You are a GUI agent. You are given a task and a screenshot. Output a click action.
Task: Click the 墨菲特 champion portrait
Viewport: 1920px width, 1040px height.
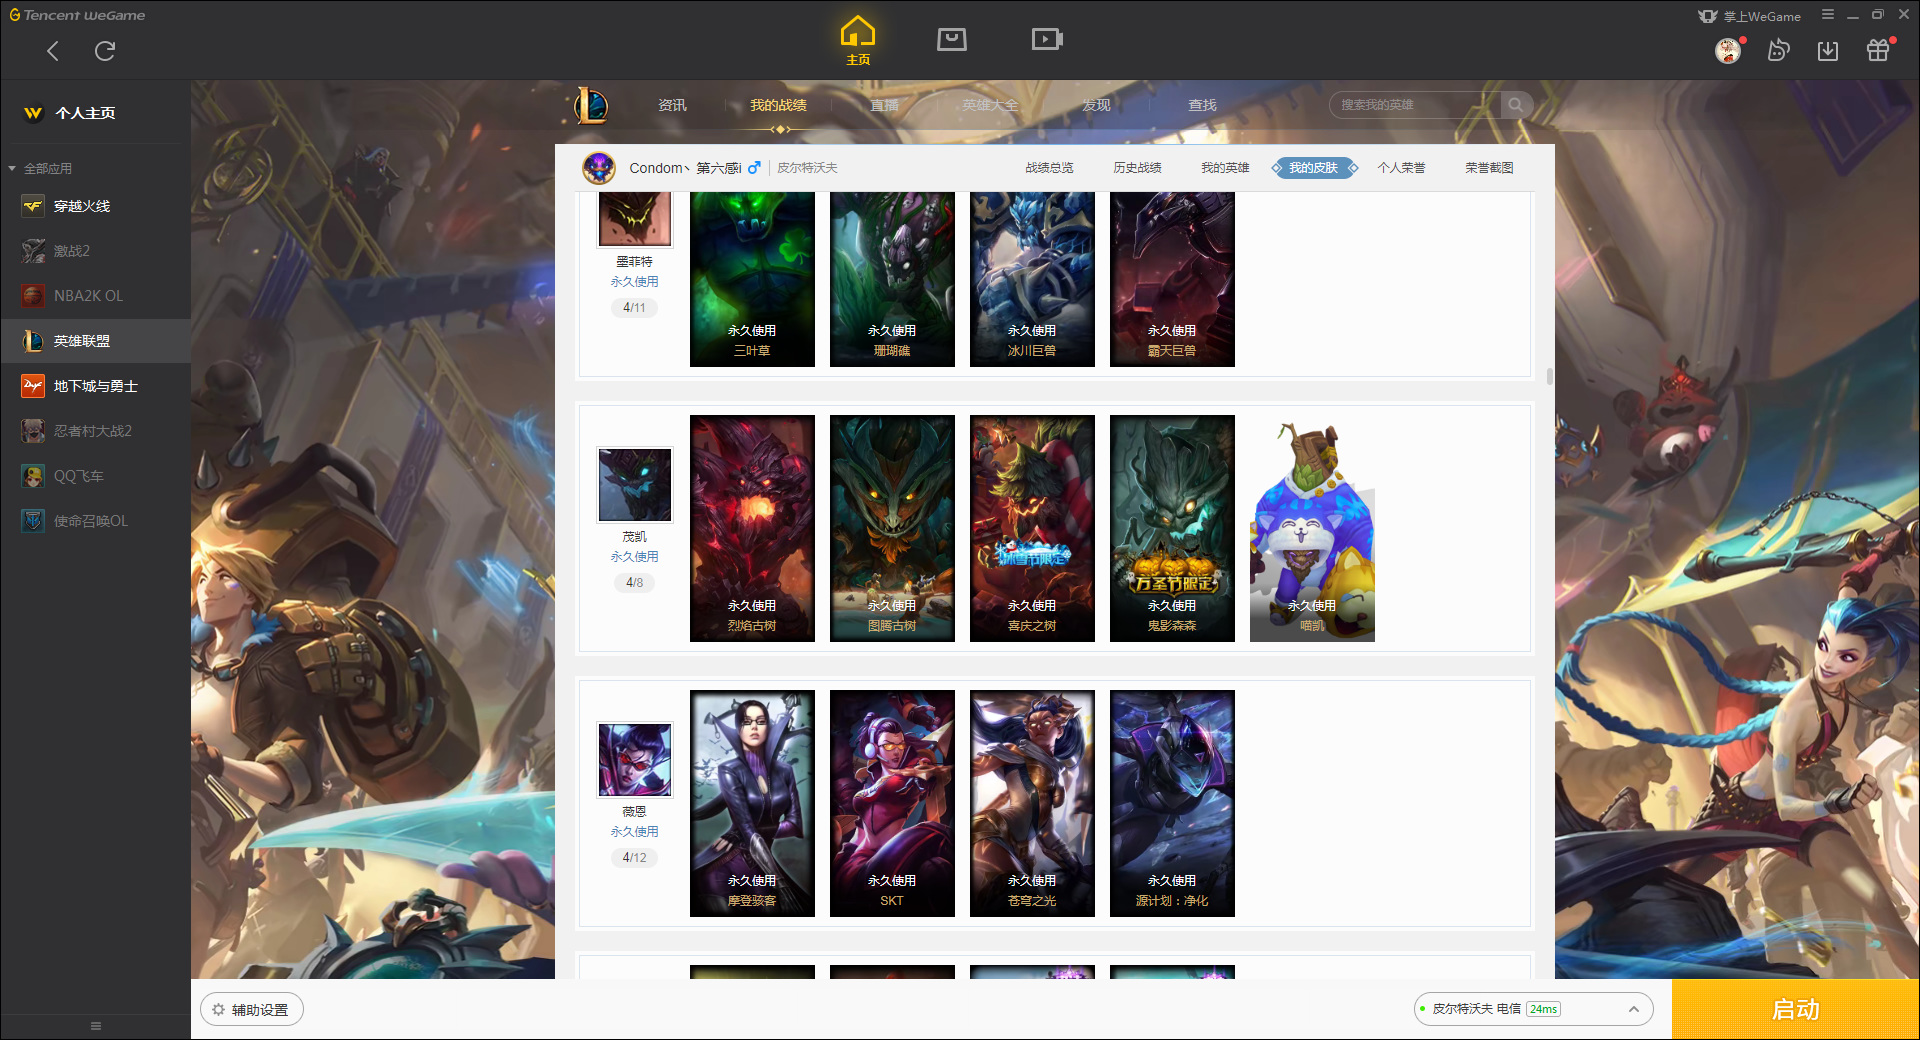tap(635, 219)
